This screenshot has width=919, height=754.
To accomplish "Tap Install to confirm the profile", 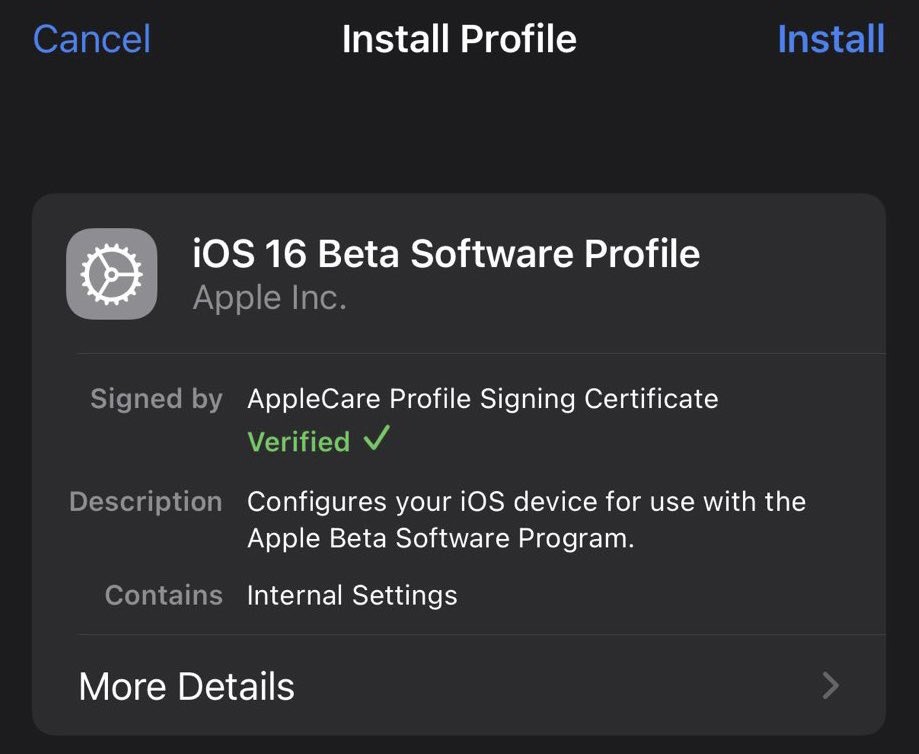I will click(831, 39).
